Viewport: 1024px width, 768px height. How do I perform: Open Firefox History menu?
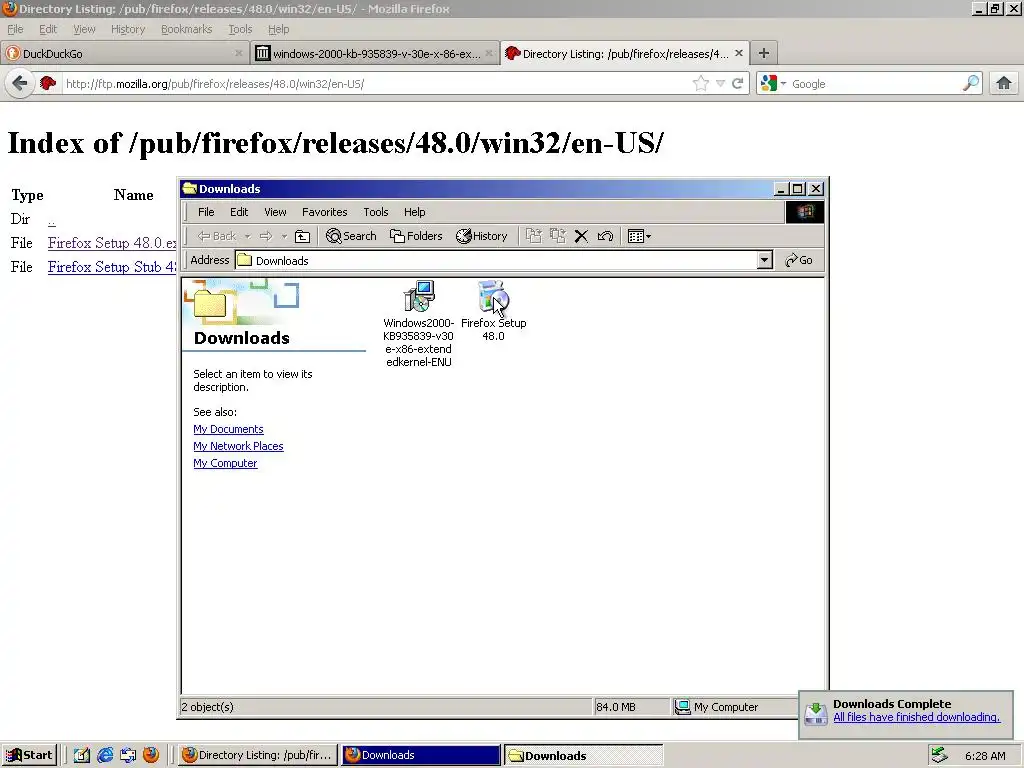tap(127, 29)
